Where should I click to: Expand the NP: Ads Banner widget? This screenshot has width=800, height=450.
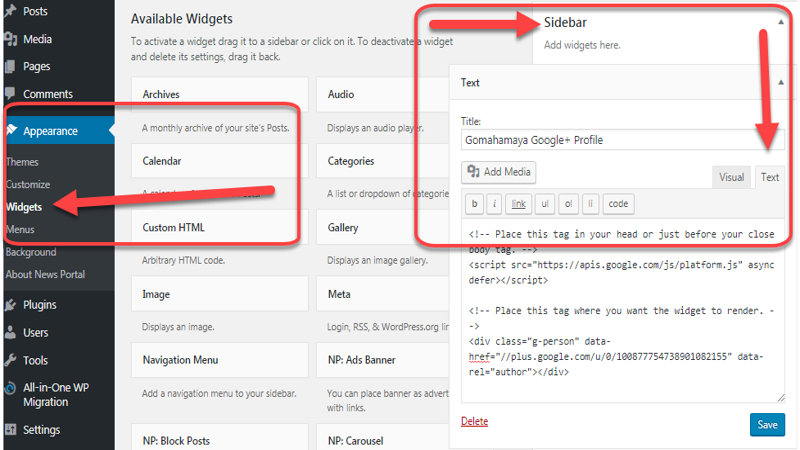383,360
